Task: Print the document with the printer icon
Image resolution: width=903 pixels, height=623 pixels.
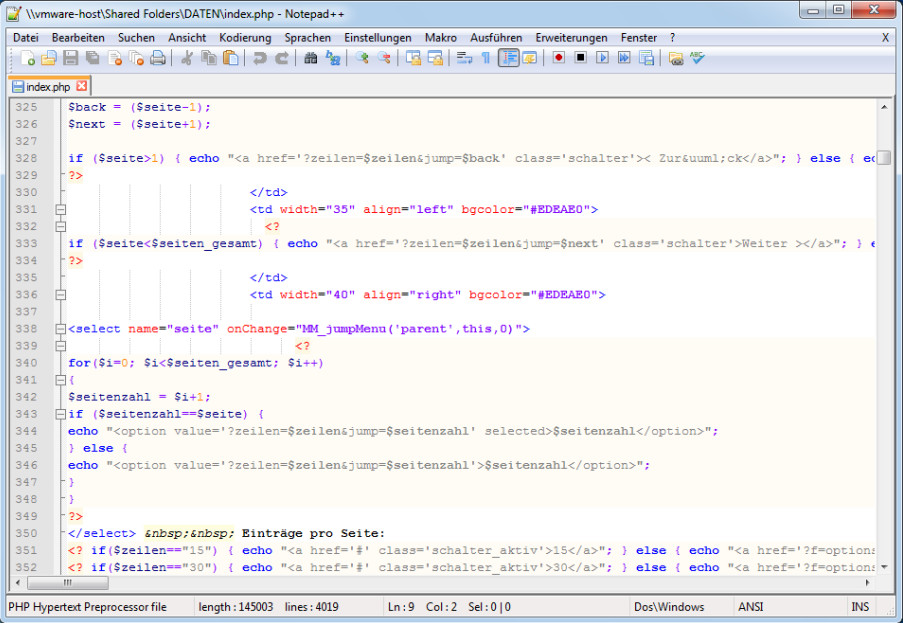Action: pos(158,58)
